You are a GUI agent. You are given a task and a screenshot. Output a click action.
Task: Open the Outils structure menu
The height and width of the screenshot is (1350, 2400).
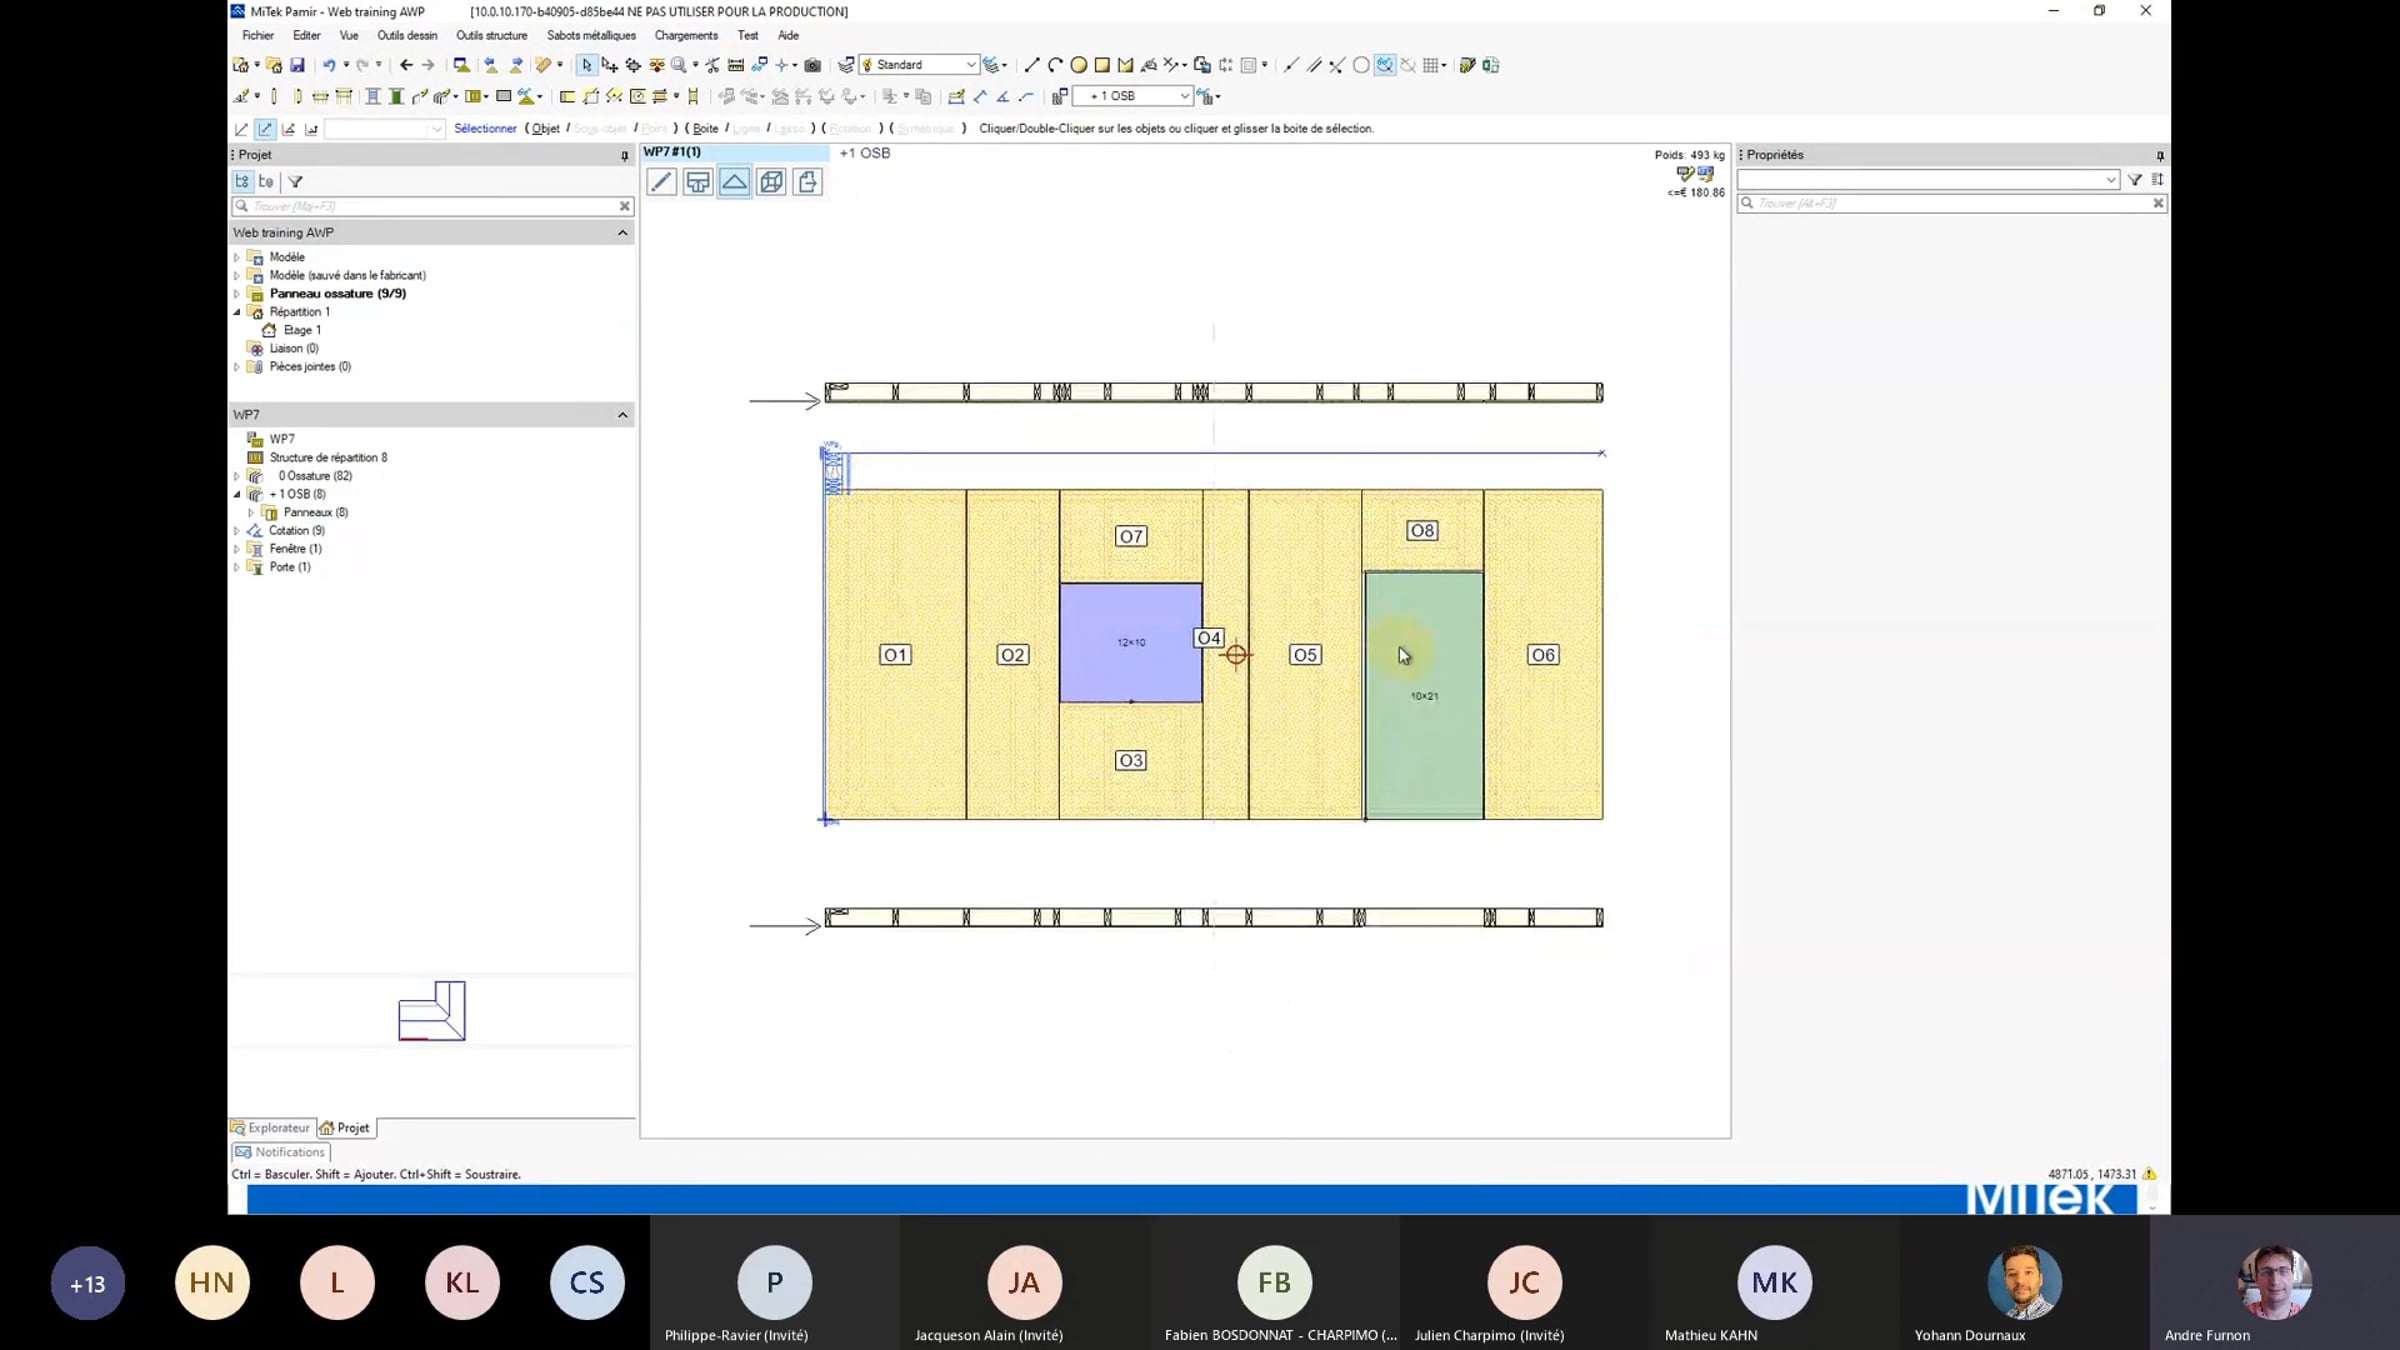pos(491,35)
